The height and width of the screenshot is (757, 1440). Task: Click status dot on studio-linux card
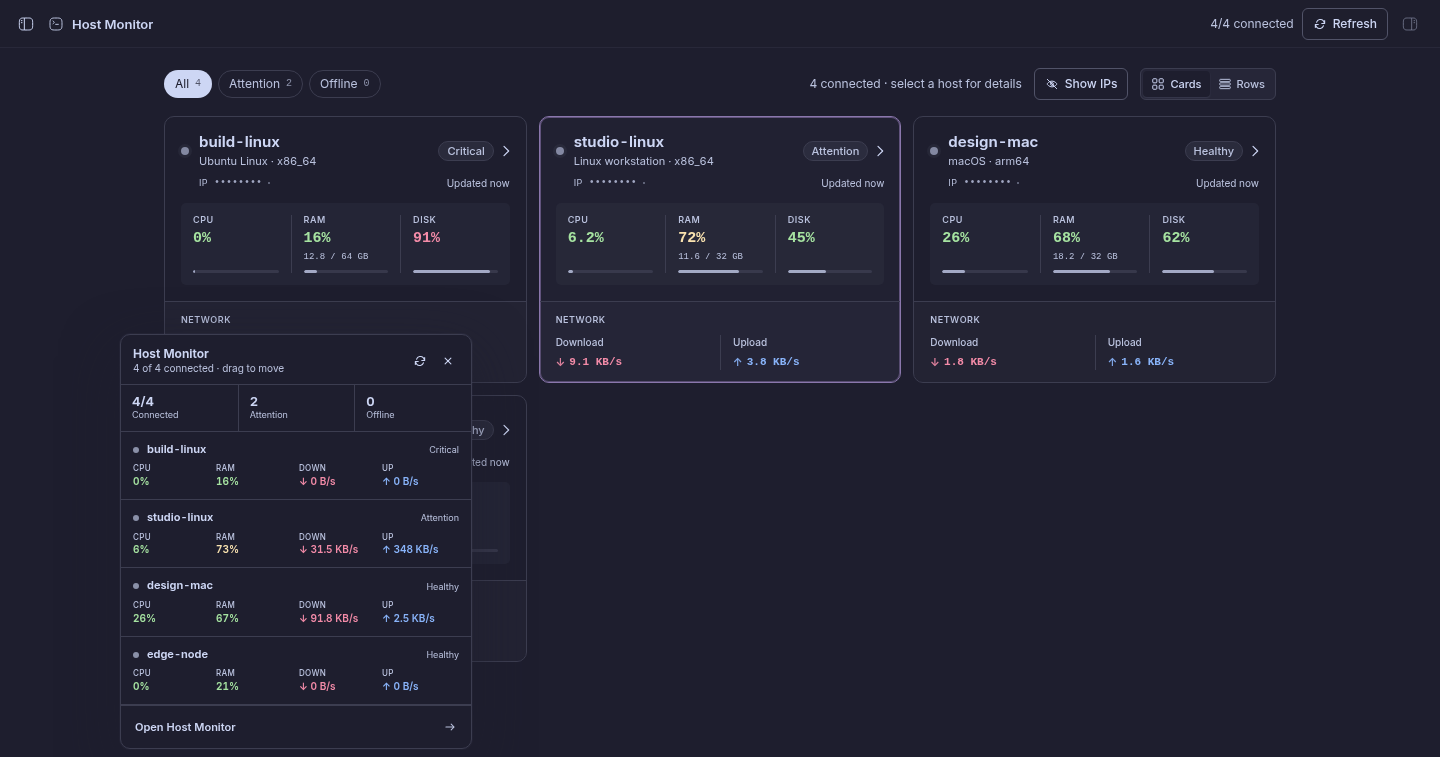pyautogui.click(x=560, y=151)
